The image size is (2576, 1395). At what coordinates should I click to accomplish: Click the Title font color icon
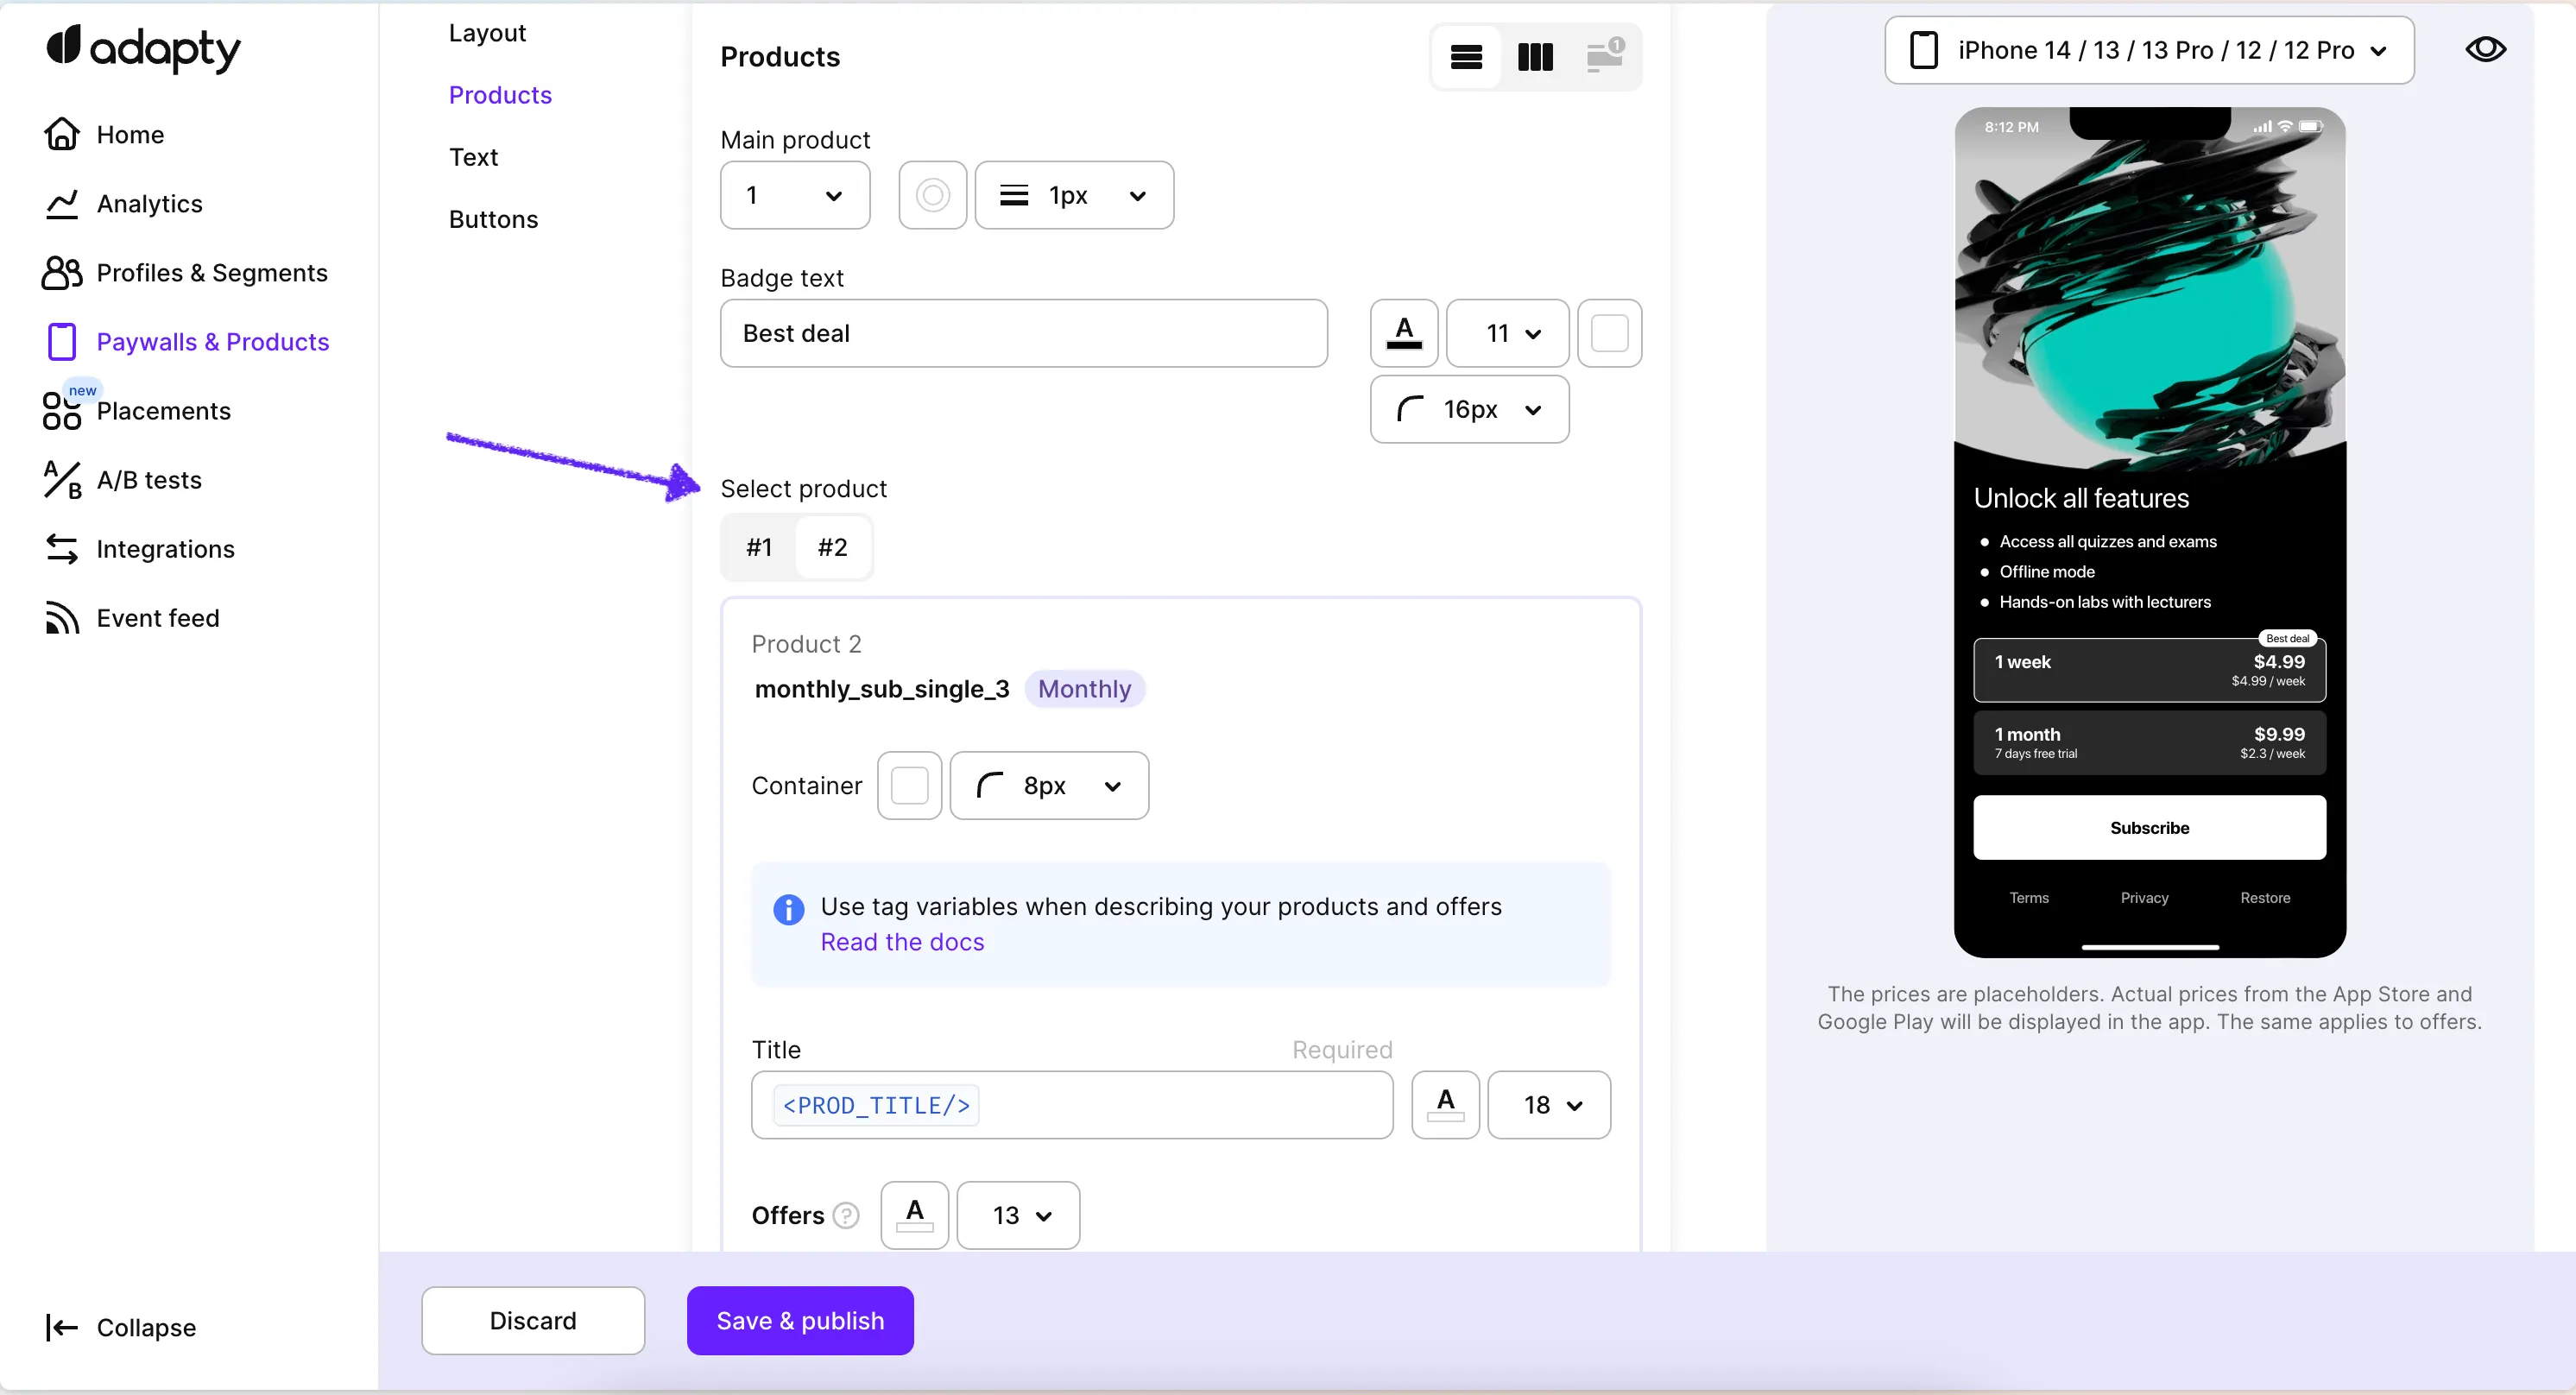1445,1105
